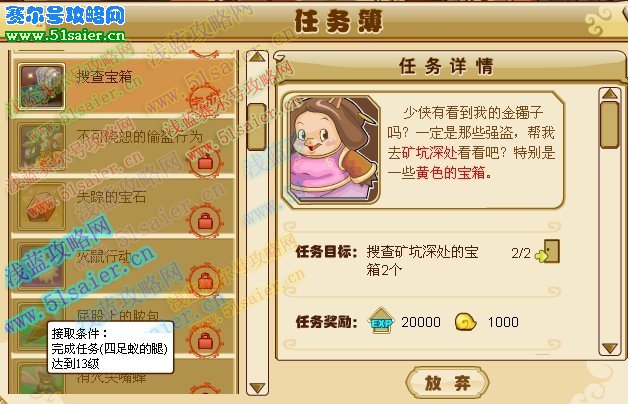628x404 pixels.
Task: Click the gold coin reward icon
Action: (x=465, y=322)
